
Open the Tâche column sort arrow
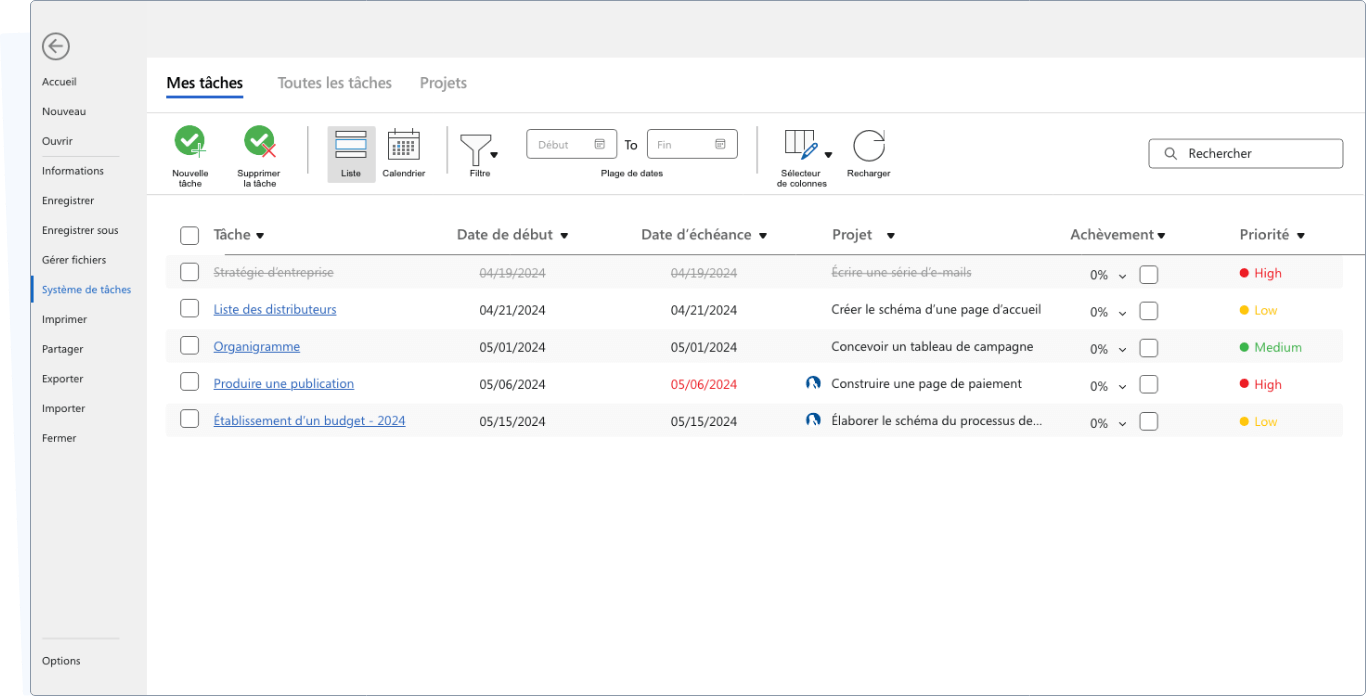(260, 236)
